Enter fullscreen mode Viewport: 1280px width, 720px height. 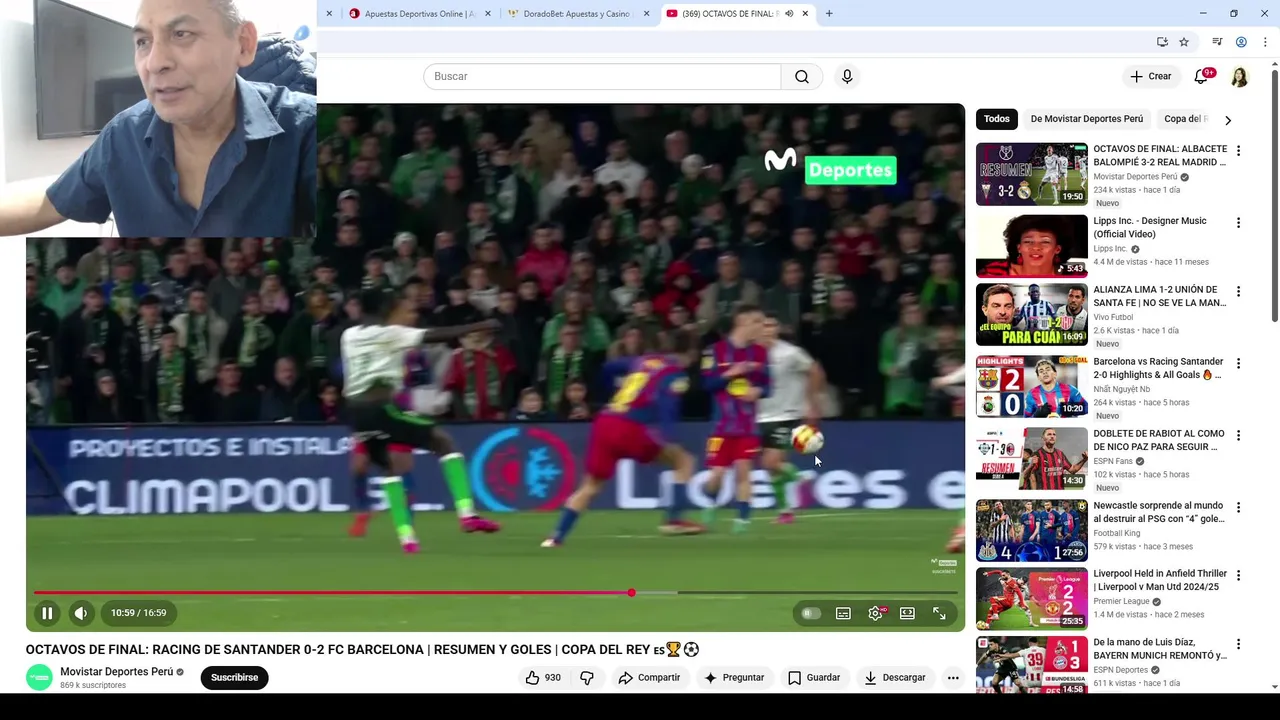pos(939,613)
